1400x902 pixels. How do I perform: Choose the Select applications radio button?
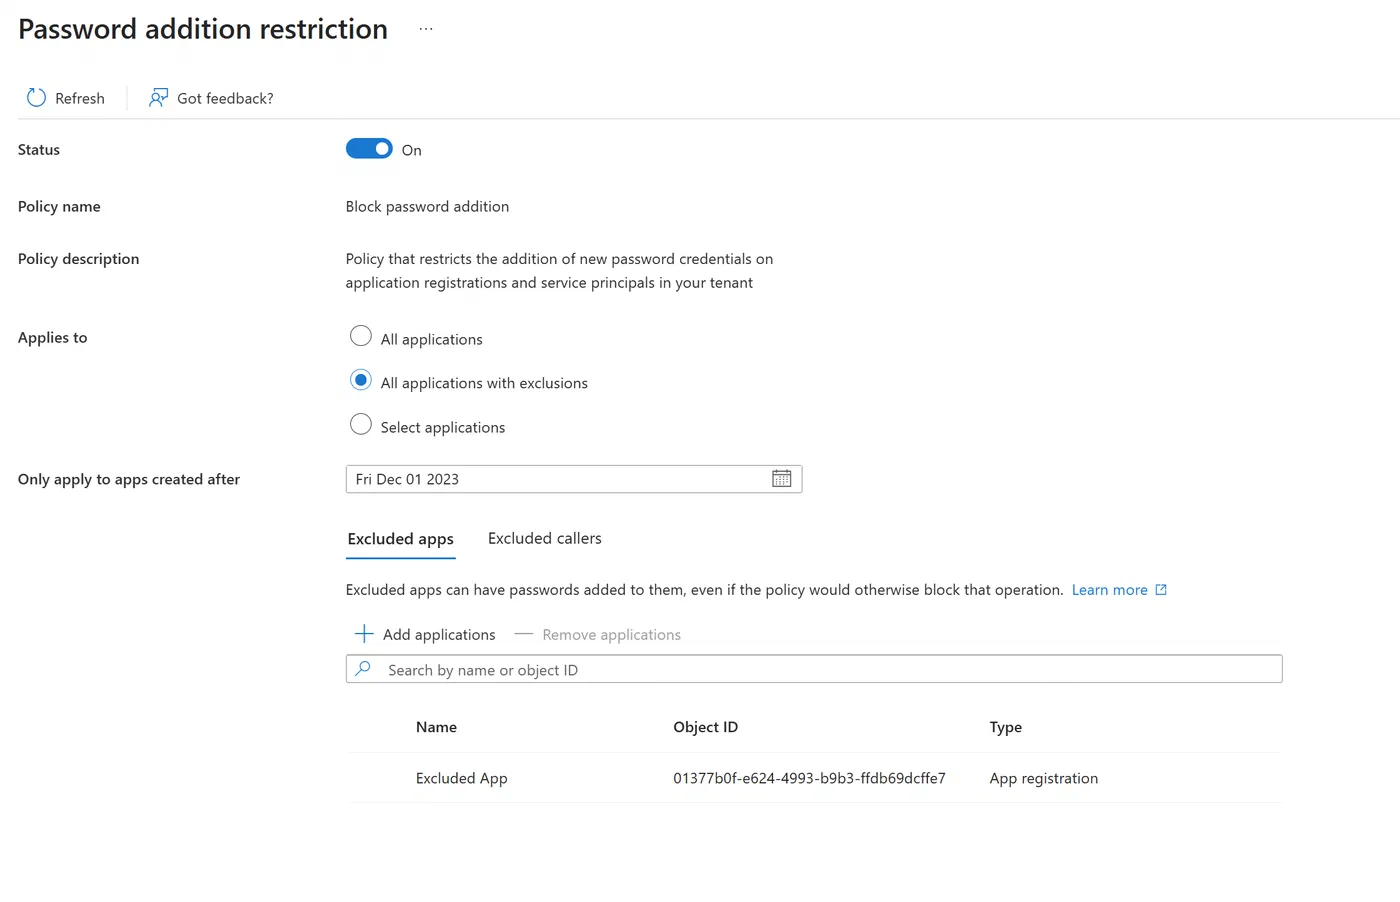361,424
